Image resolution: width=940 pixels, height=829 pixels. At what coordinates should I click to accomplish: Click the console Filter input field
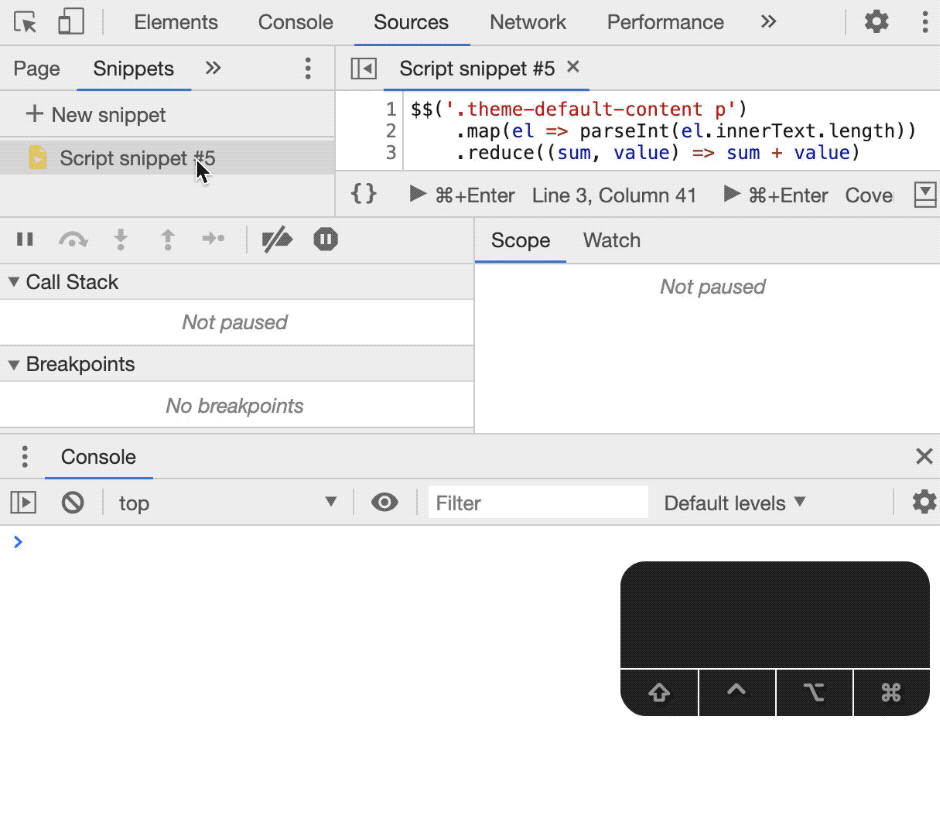[x=538, y=502]
